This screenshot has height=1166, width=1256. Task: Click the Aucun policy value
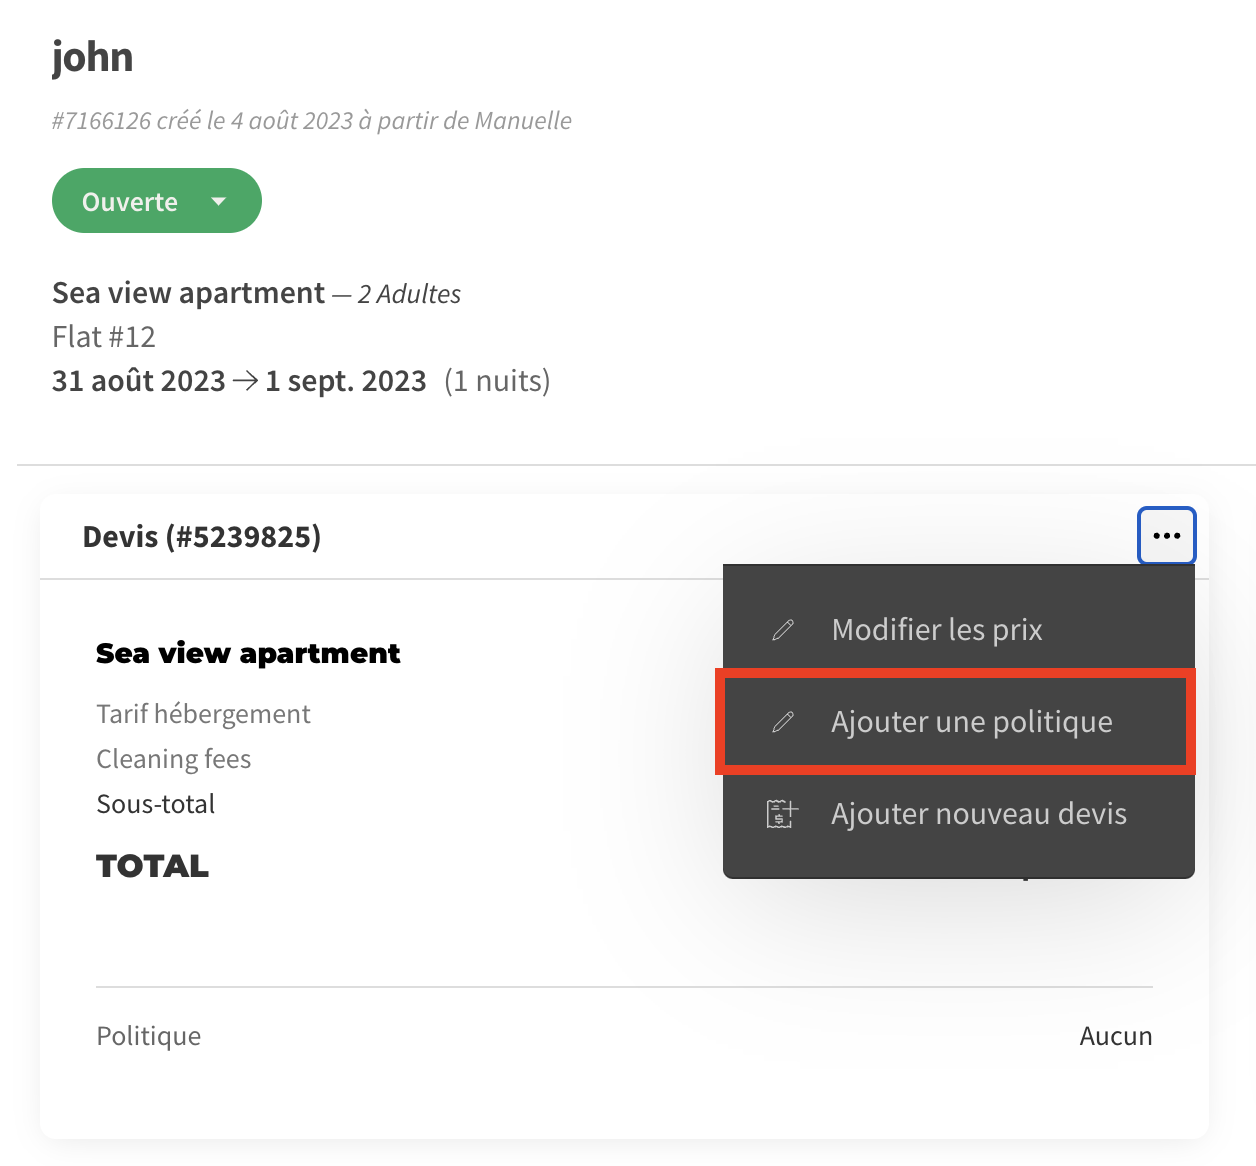pyautogui.click(x=1115, y=1036)
